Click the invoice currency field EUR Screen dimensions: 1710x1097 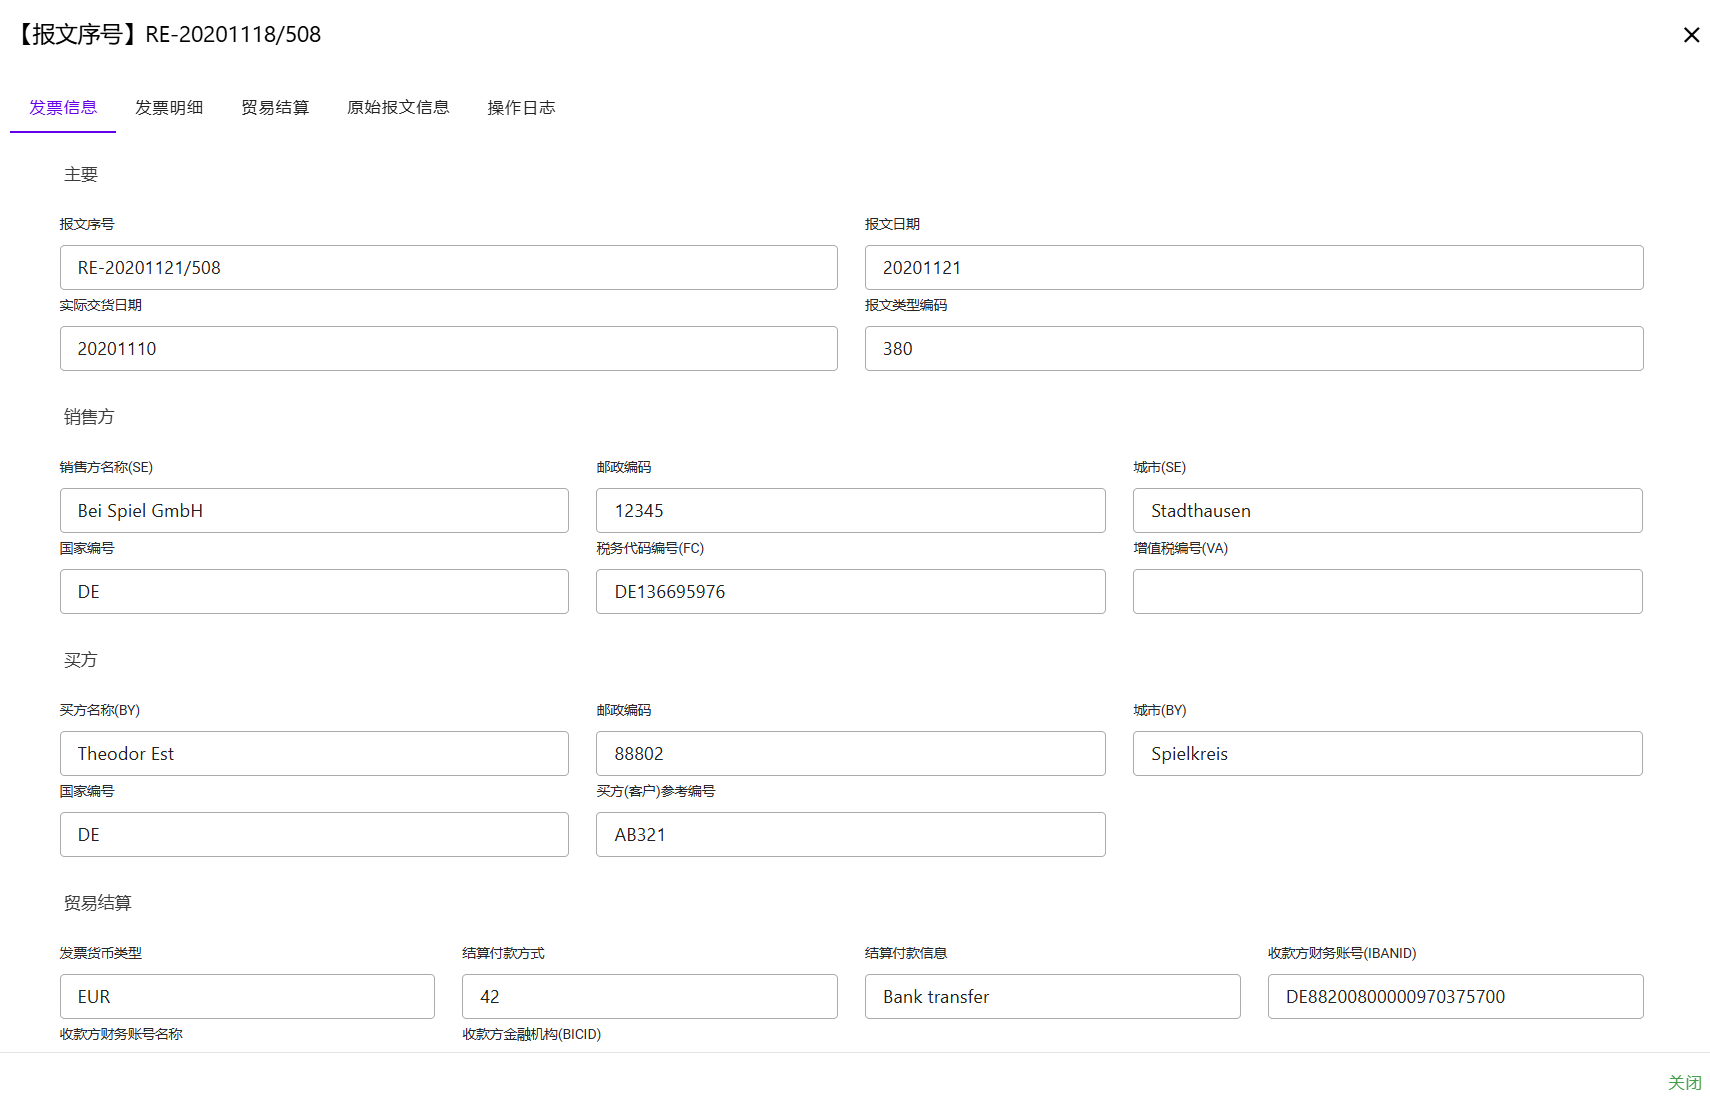[x=247, y=997]
